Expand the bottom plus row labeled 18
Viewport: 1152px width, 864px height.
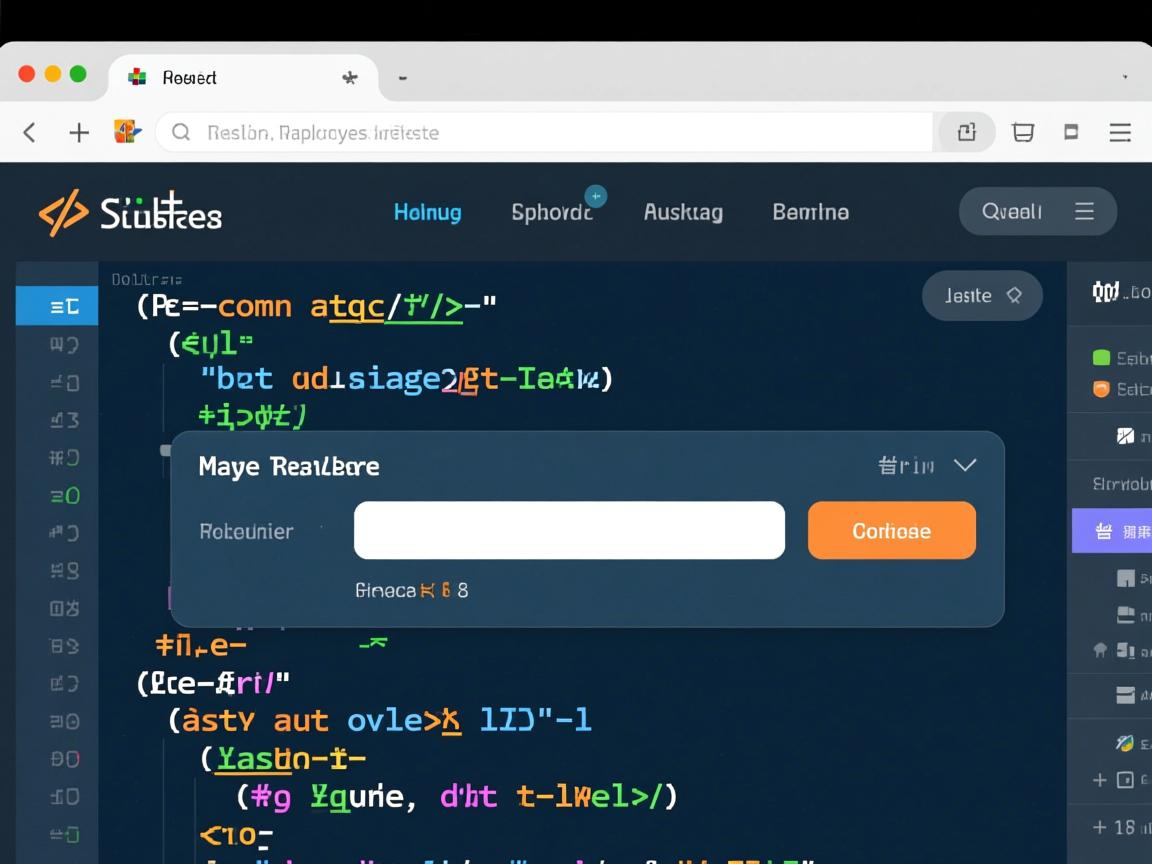[1100, 827]
